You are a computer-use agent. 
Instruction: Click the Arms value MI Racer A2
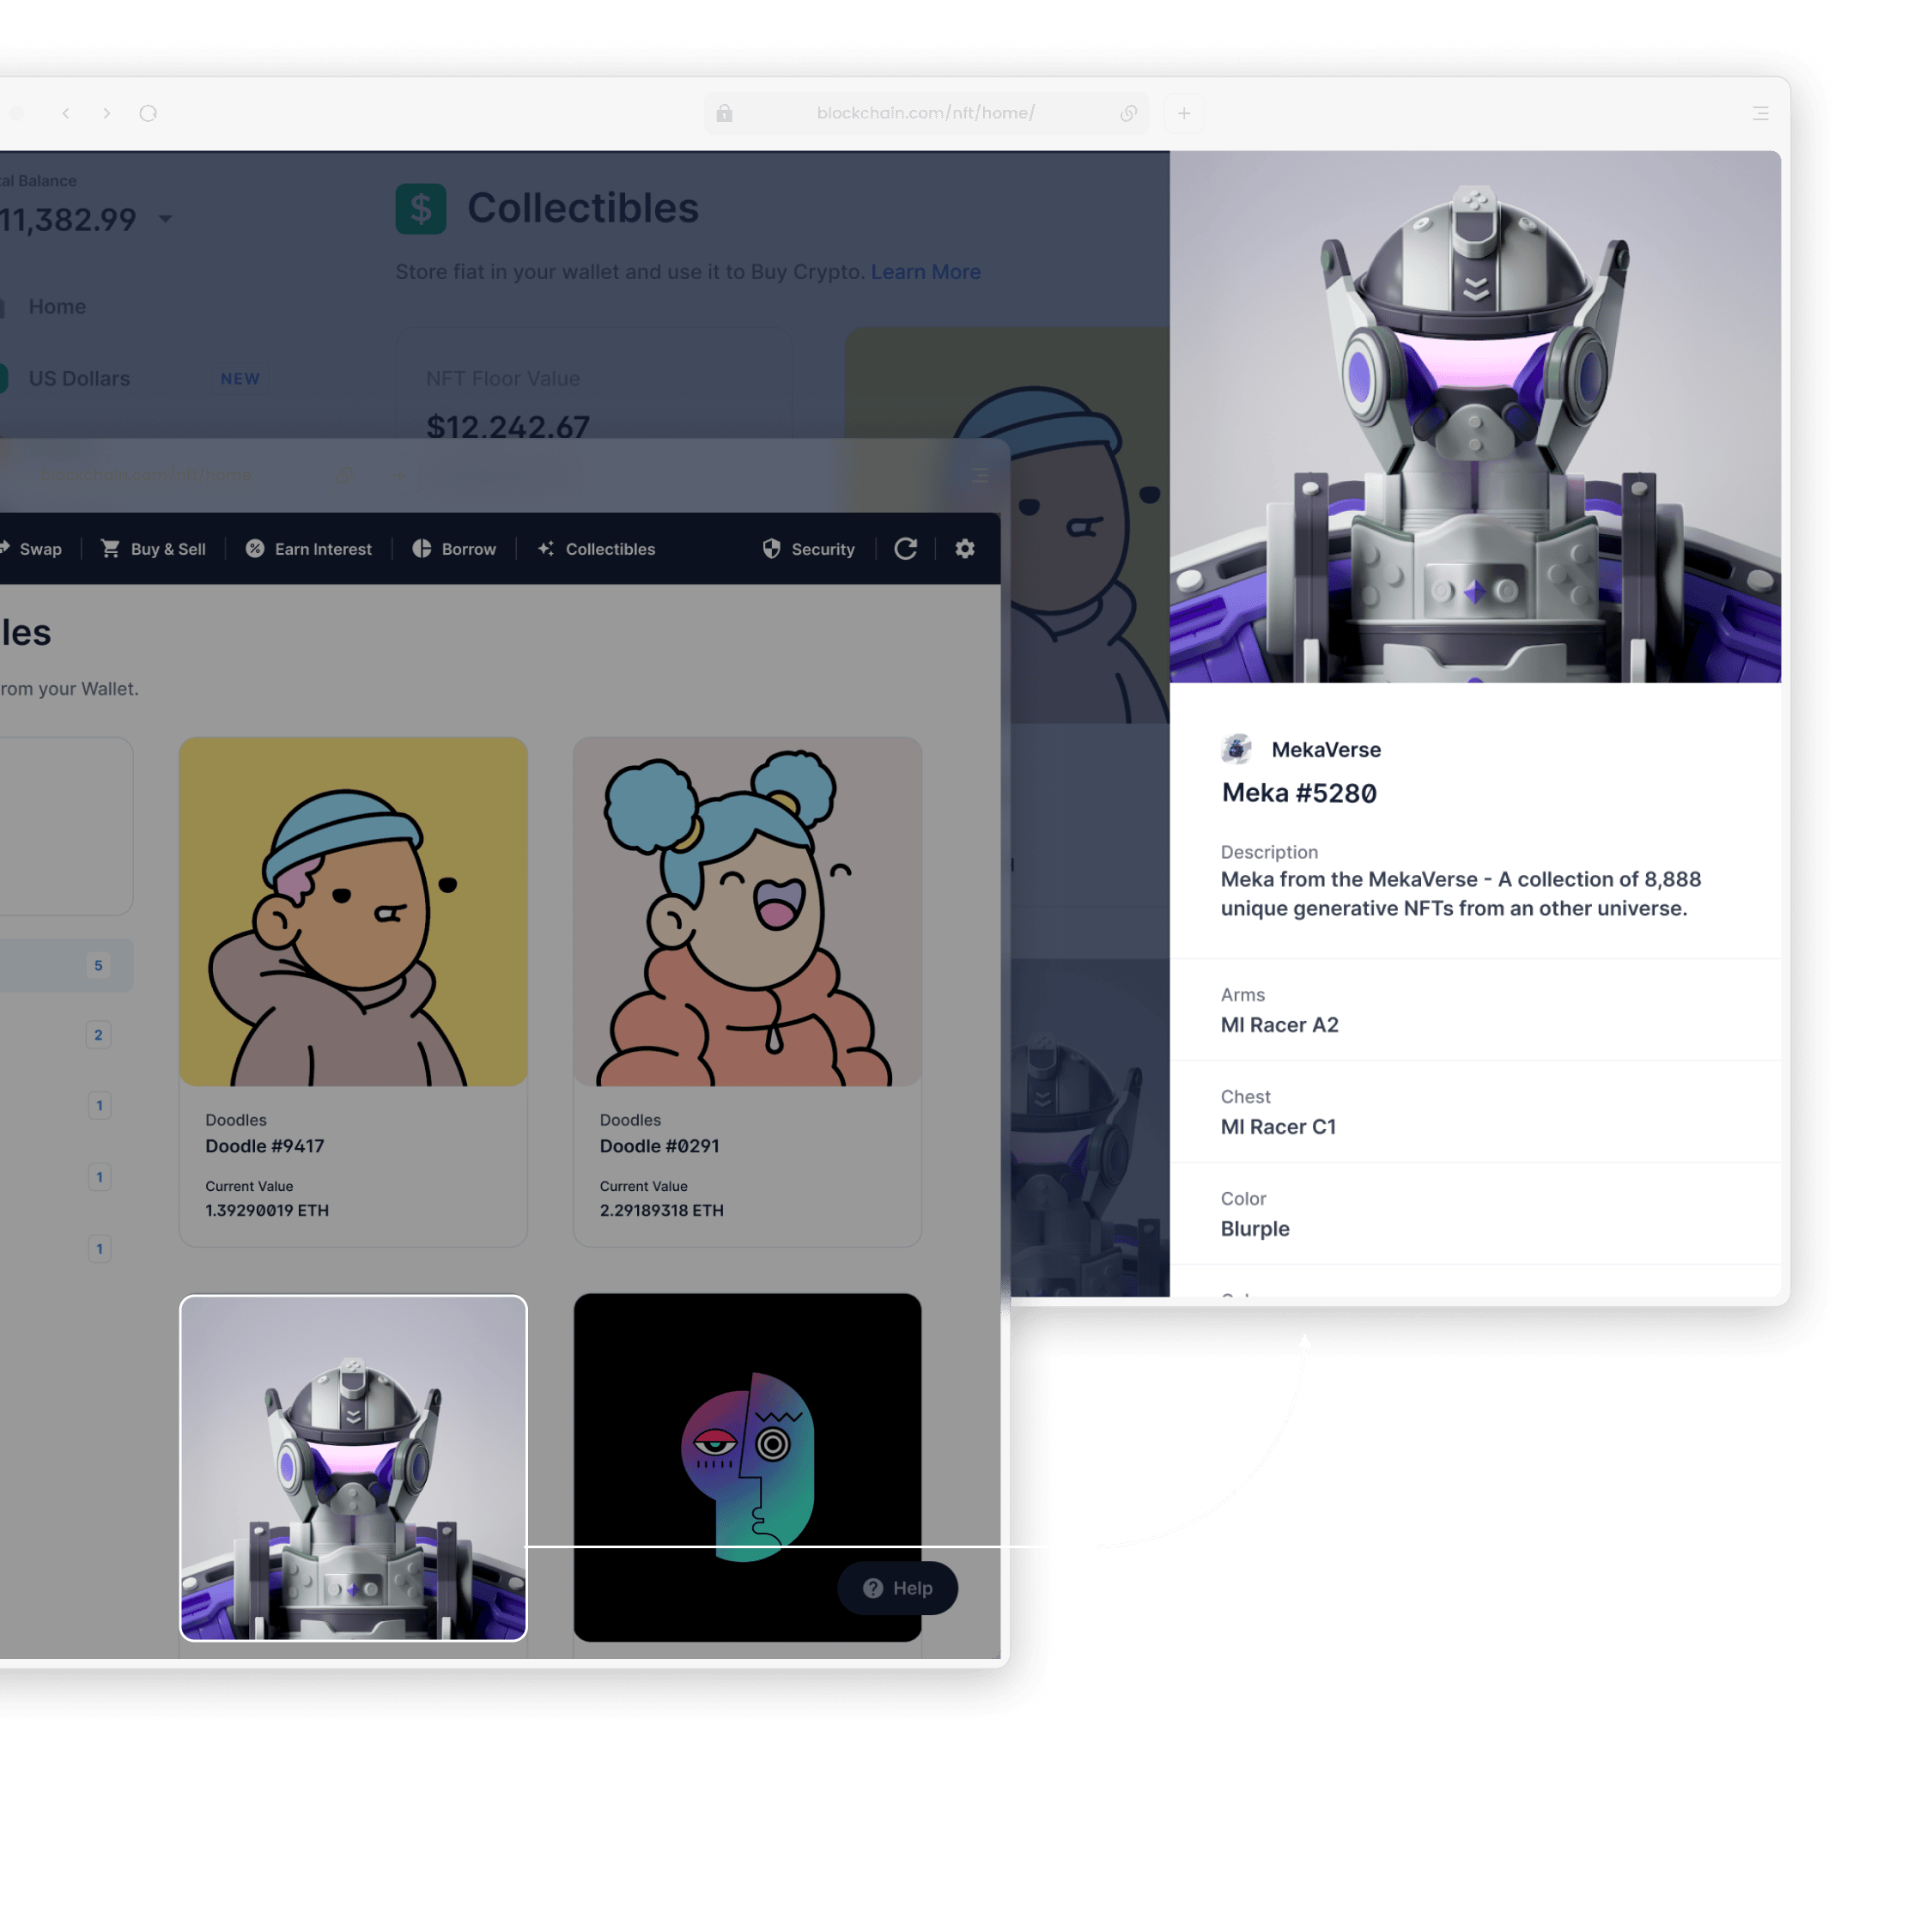tap(1279, 1025)
